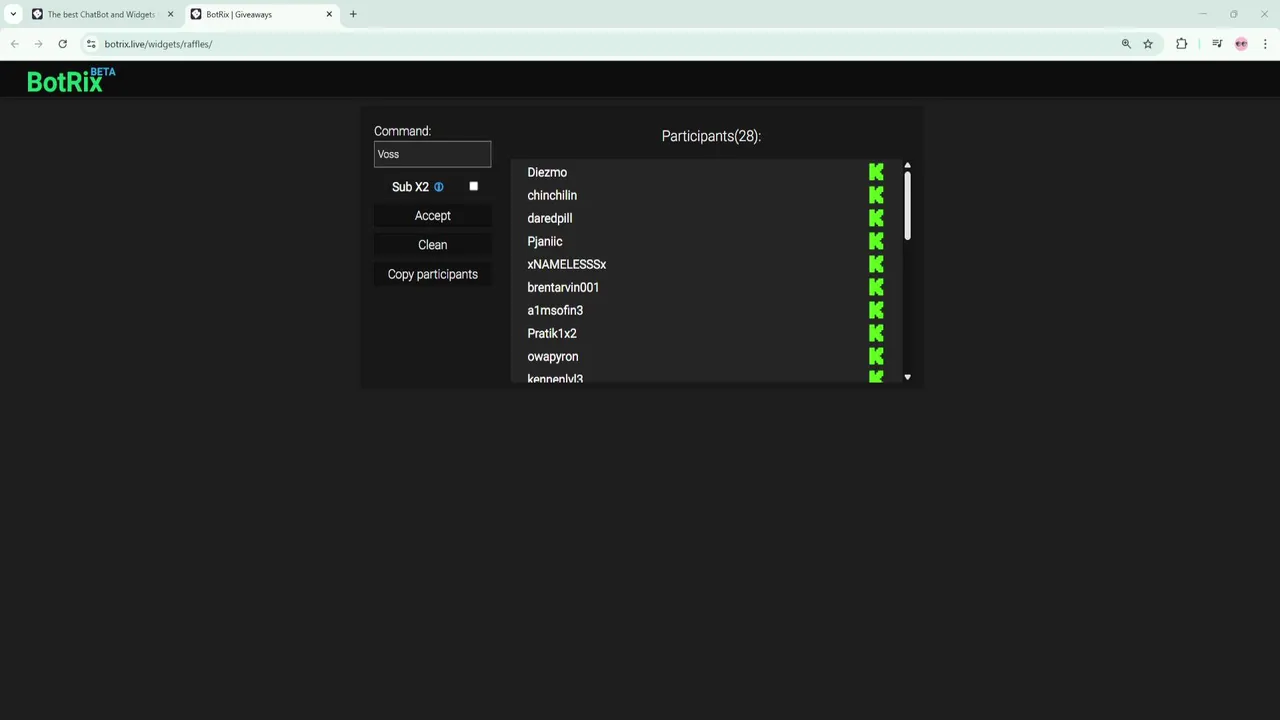Viewport: 1280px width, 720px height.
Task: Click the browser forward arrow
Action: [38, 44]
